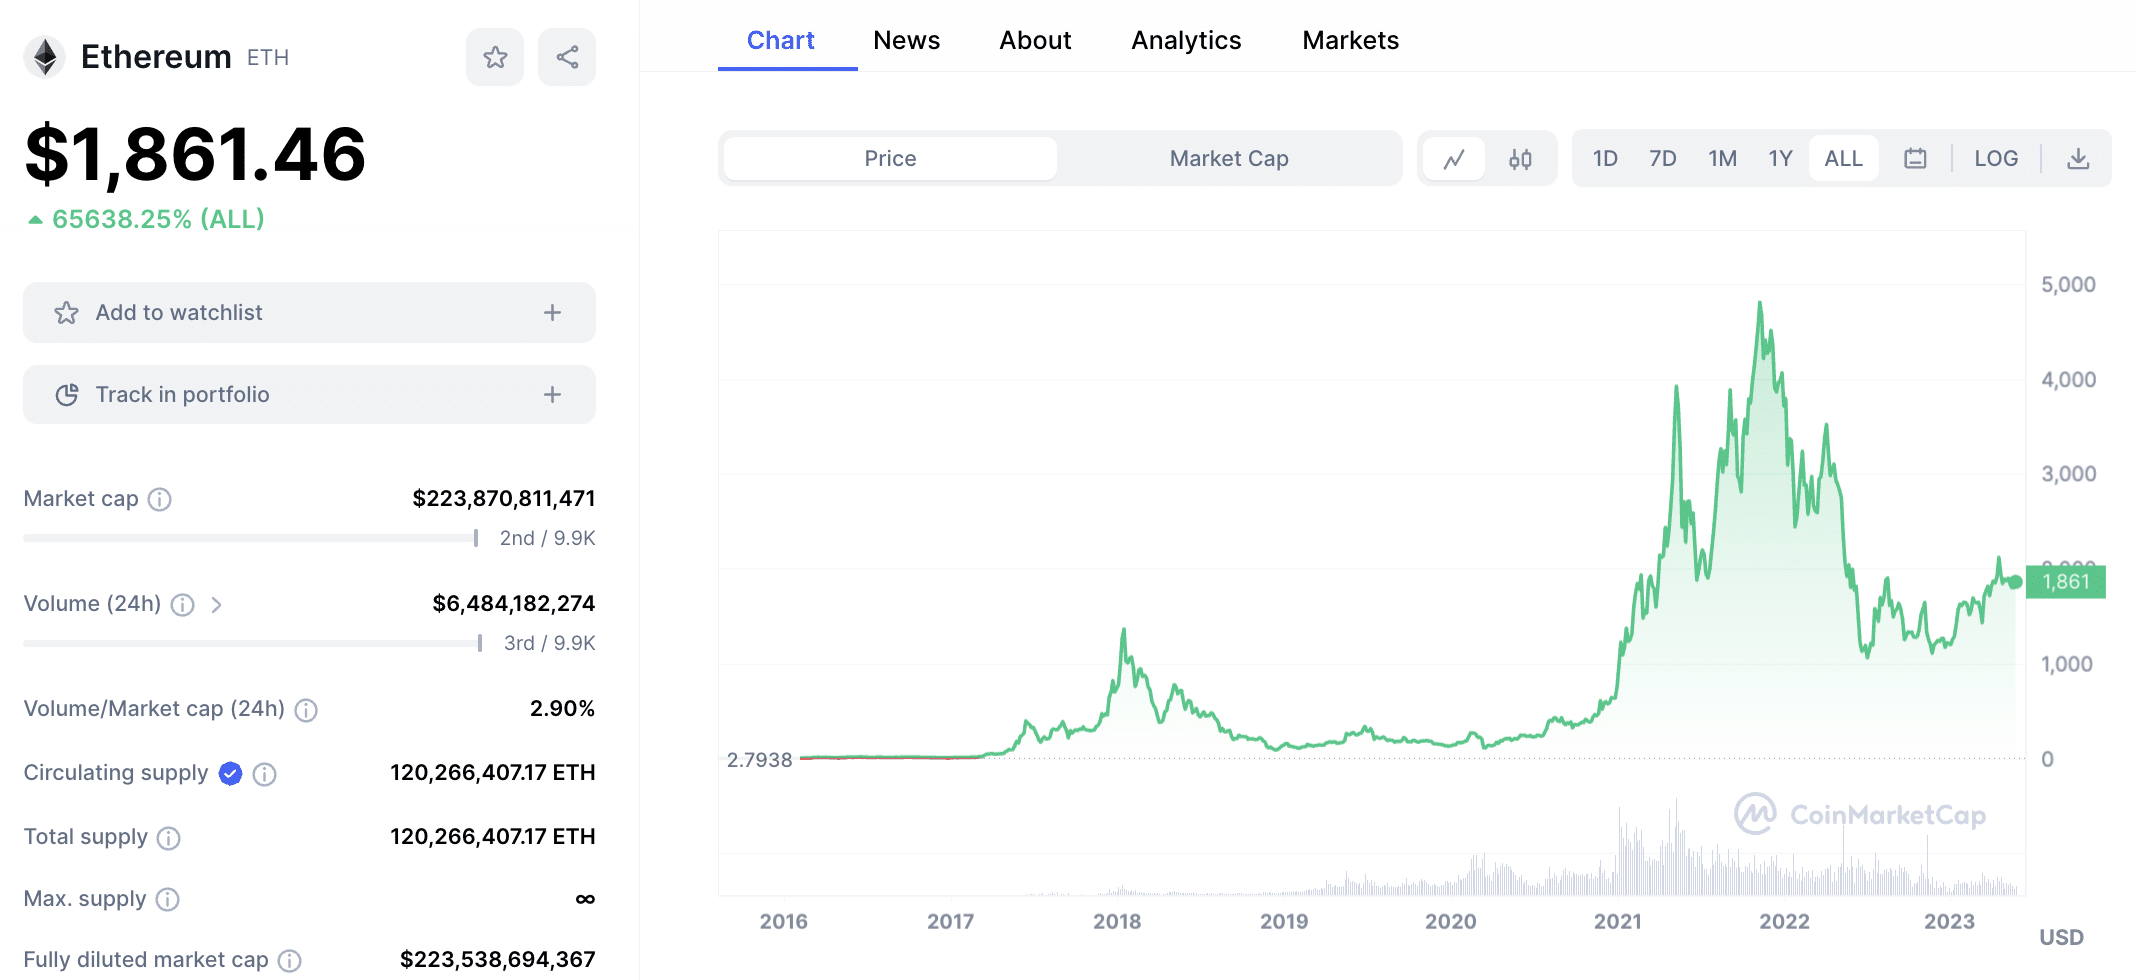
Task: Click the ETH ticker symbol
Action: pyautogui.click(x=268, y=58)
